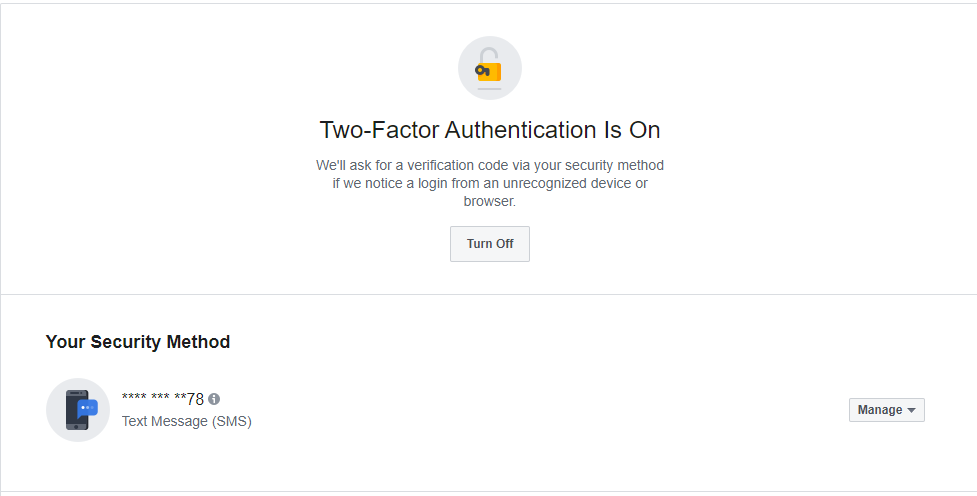The image size is (977, 496).
Task: Click the verification code description text
Action: click(x=489, y=165)
